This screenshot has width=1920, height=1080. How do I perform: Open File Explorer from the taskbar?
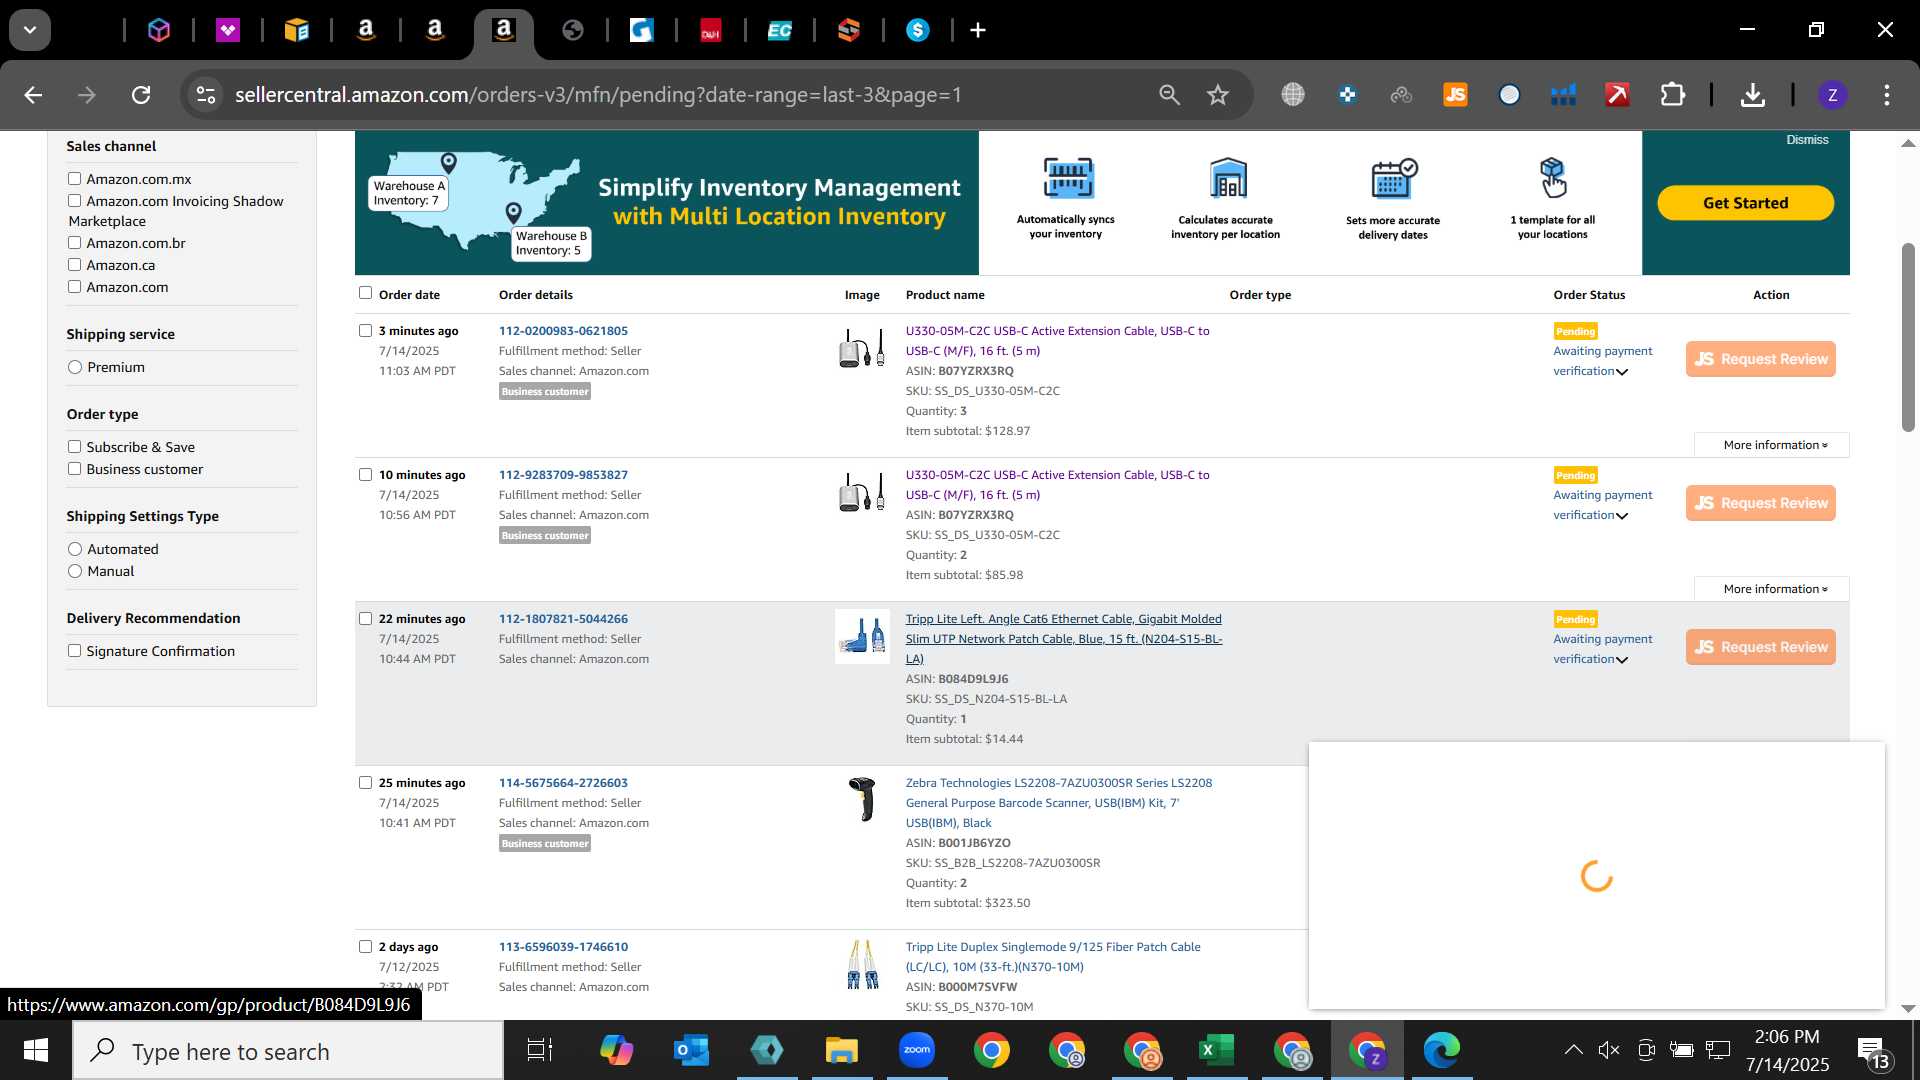841,1051
